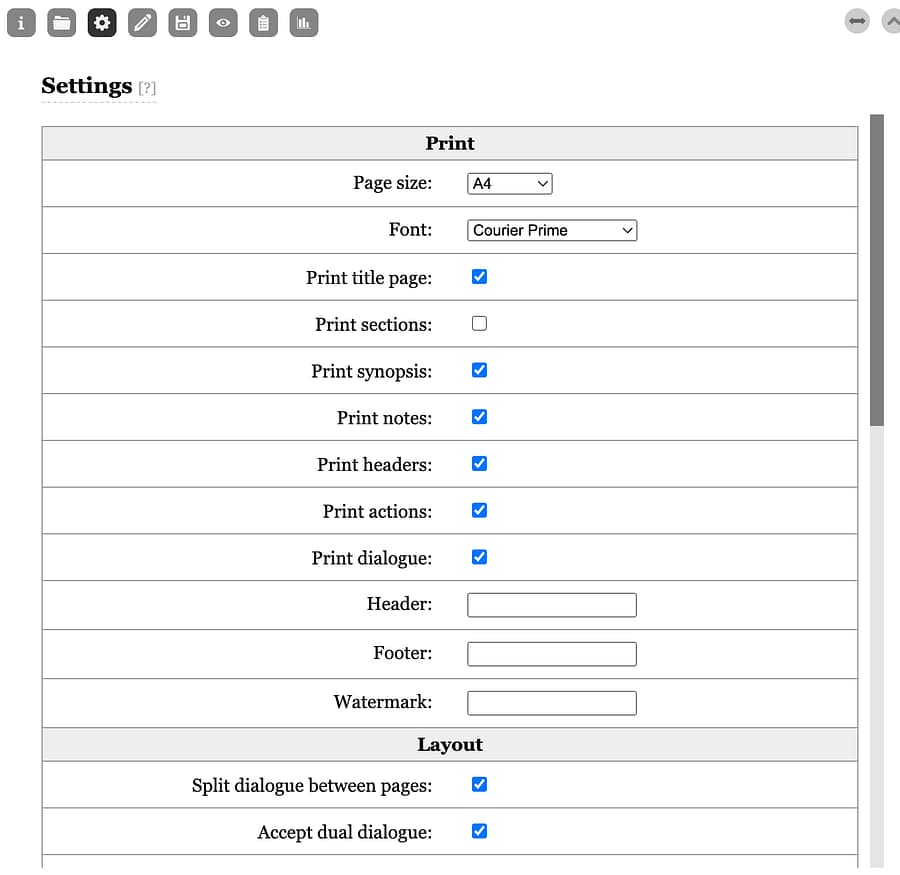Image resolution: width=900 pixels, height=875 pixels.
Task: Open the Page size dropdown
Action: click(510, 184)
